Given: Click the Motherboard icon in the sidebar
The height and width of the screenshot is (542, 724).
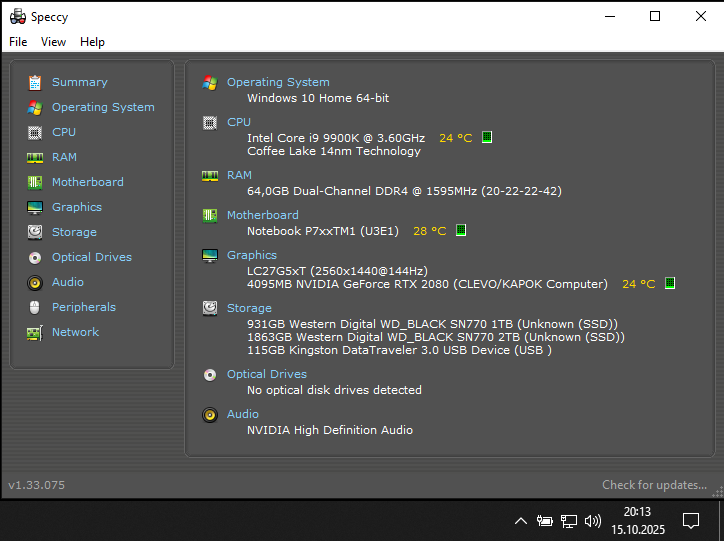Looking at the screenshot, I should click(x=35, y=182).
